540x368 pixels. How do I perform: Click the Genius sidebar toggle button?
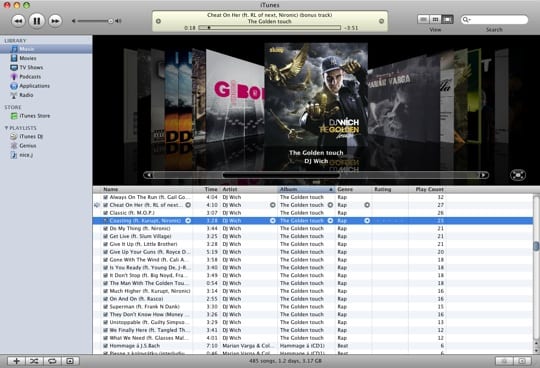(x=522, y=361)
